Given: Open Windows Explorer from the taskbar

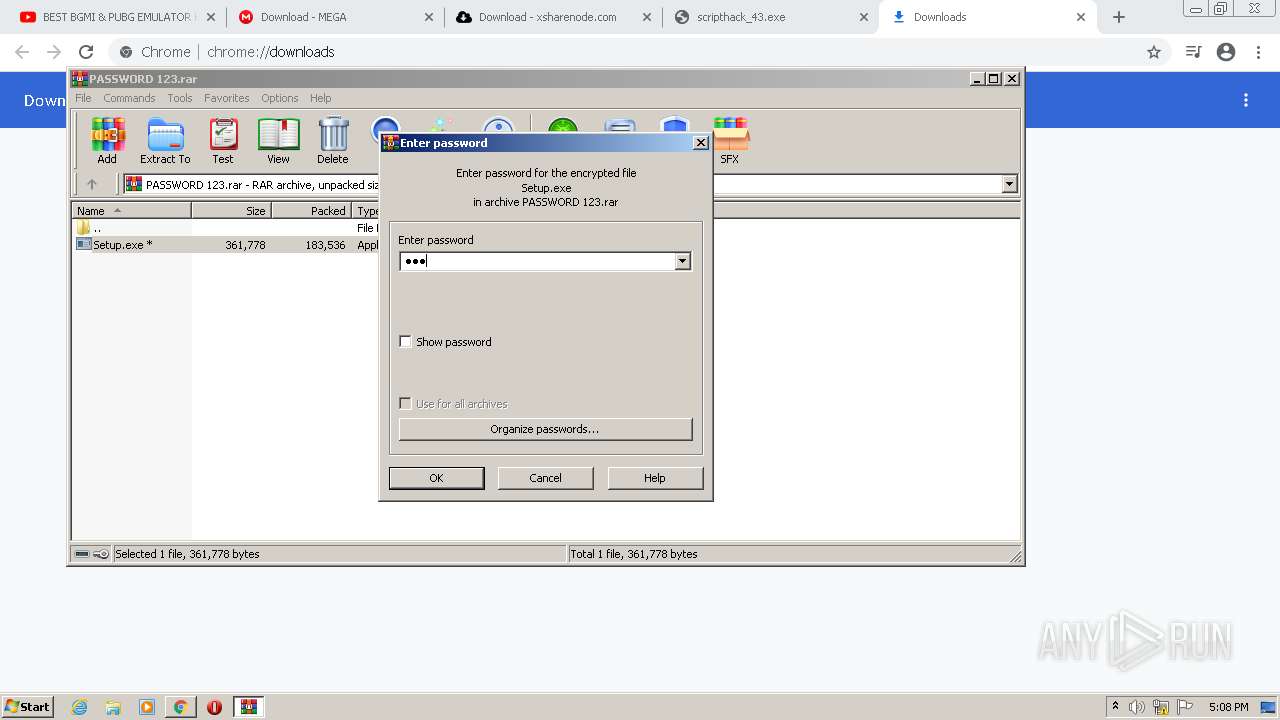Looking at the screenshot, I should 113,707.
